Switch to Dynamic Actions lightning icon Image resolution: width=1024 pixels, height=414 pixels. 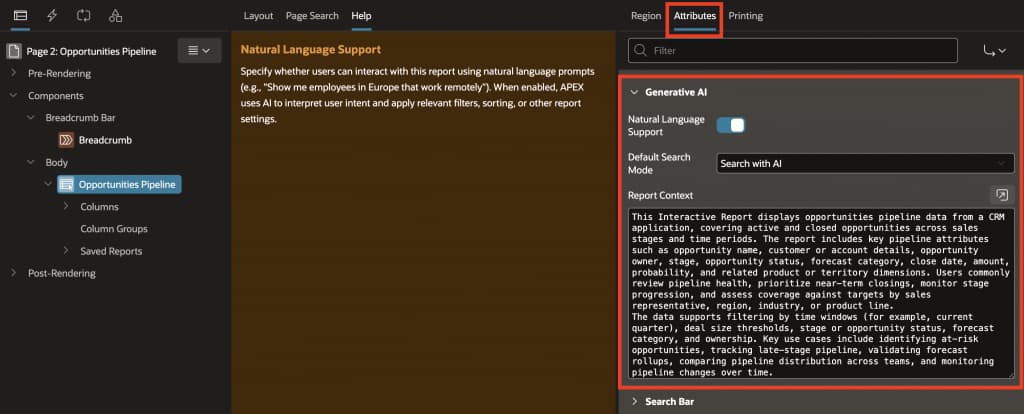(52, 16)
